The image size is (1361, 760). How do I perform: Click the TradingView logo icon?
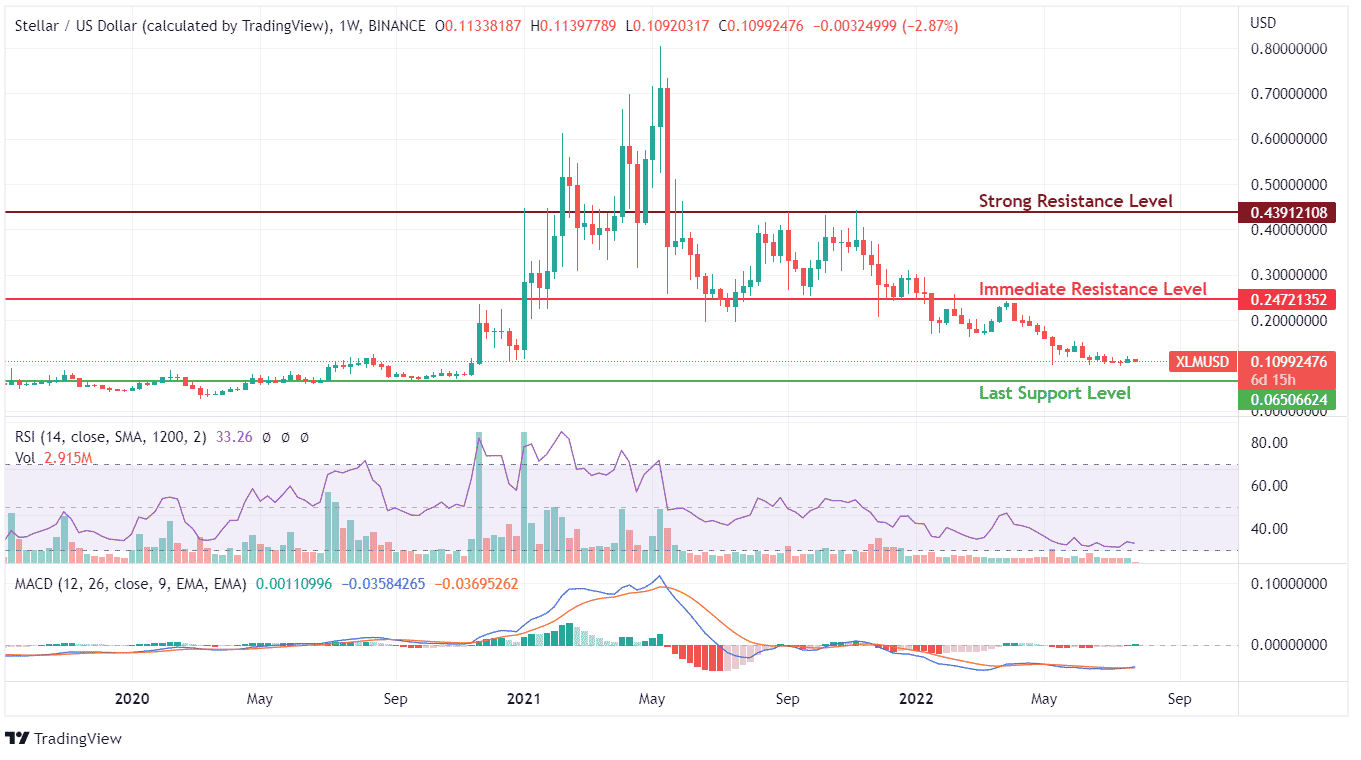coord(17,738)
